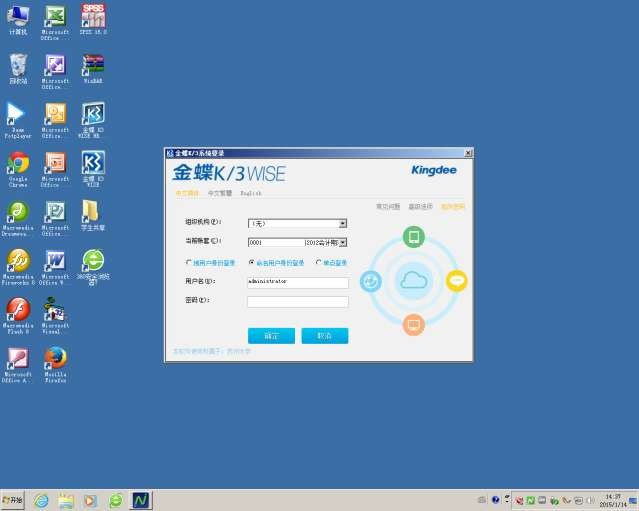Open the green 360 browser taskbar icon
Image resolution: width=639 pixels, height=511 pixels.
pyautogui.click(x=116, y=500)
